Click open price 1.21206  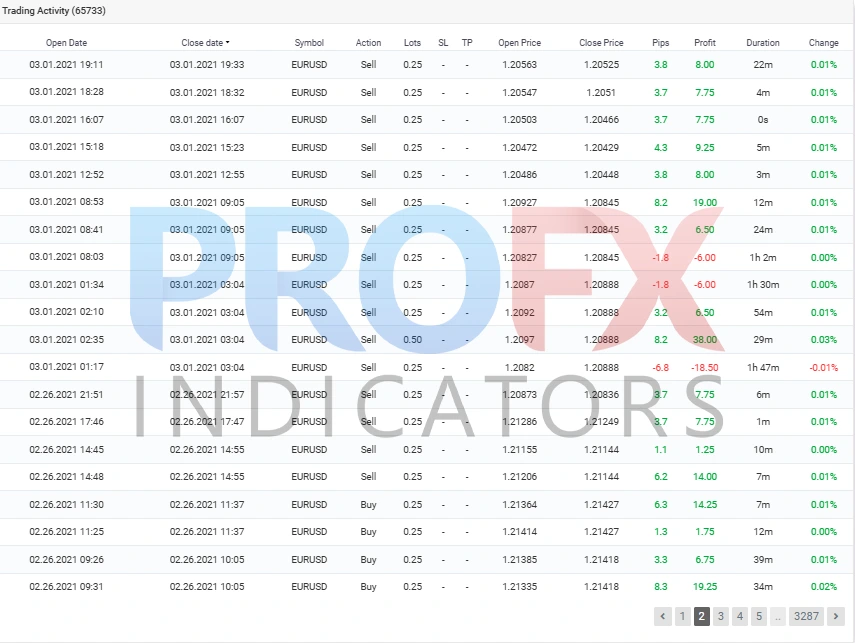pos(520,477)
